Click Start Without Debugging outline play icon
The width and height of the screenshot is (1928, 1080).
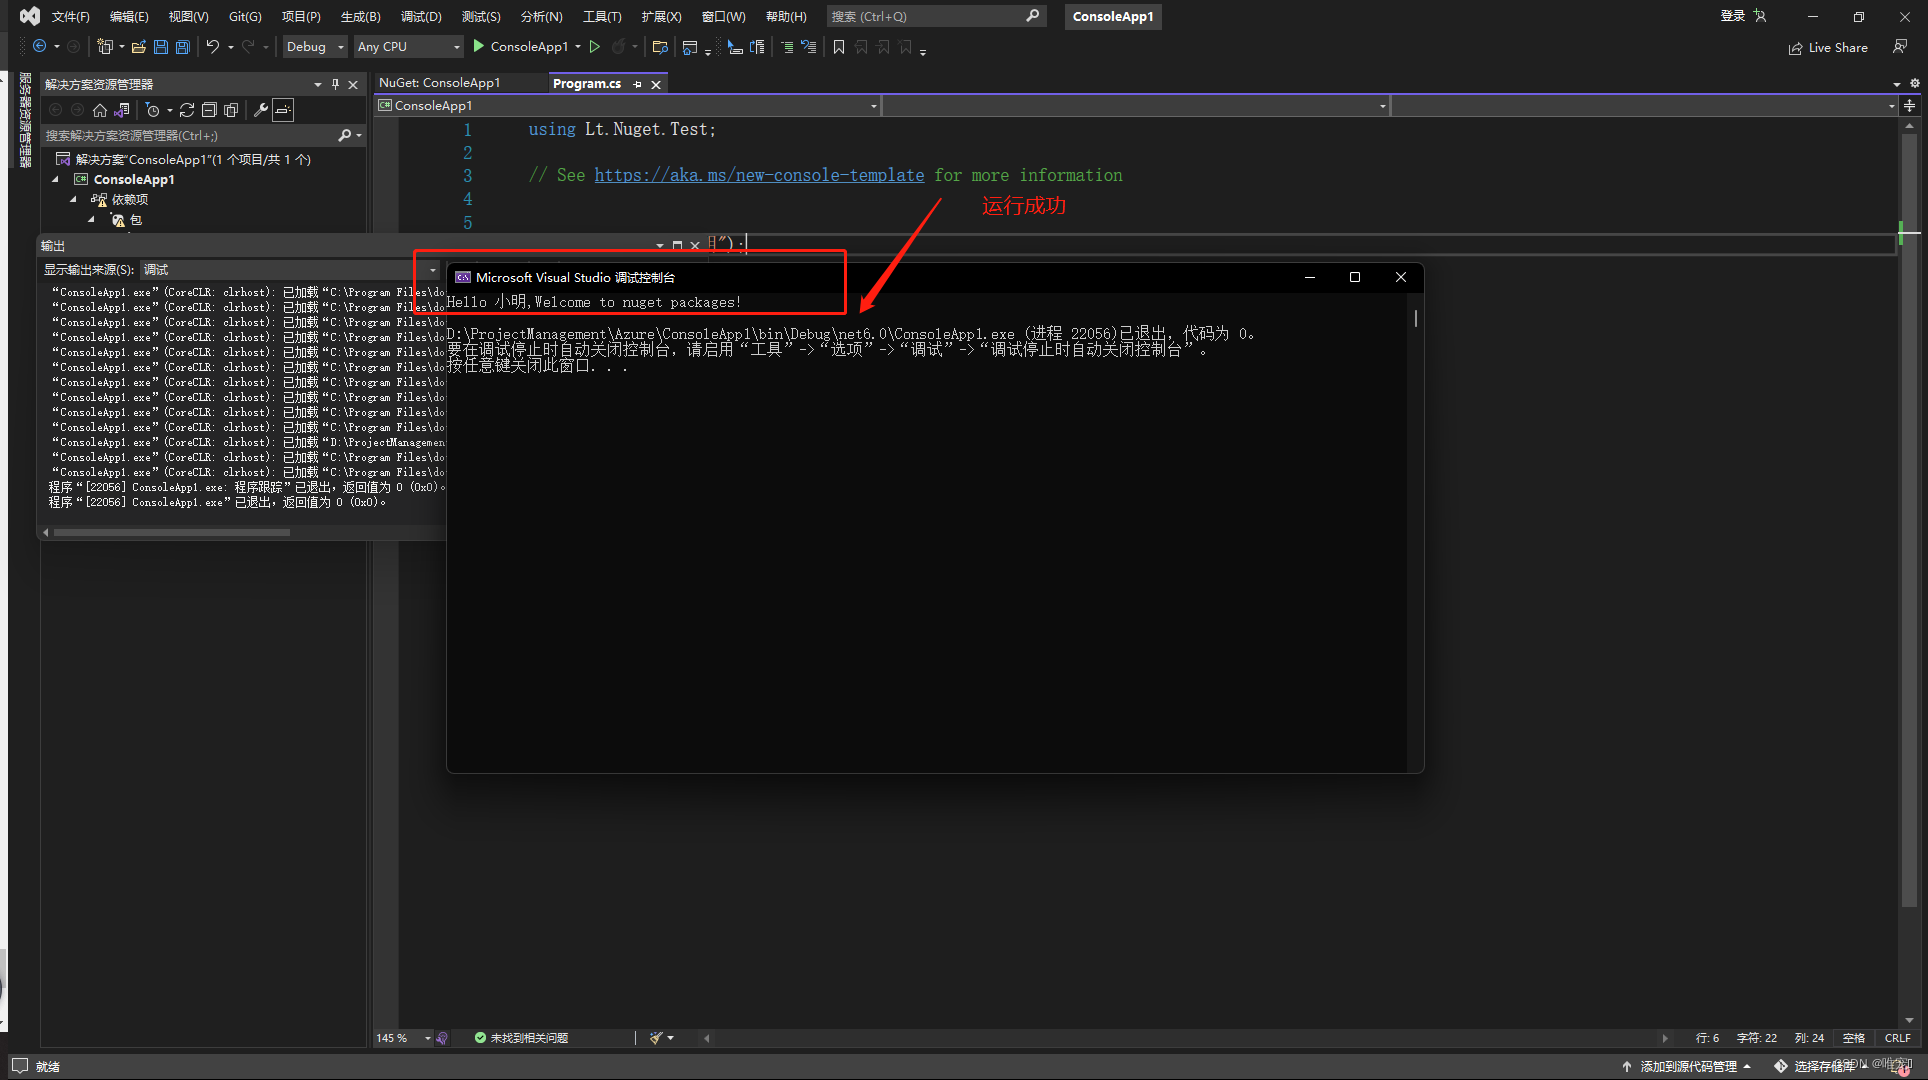[x=595, y=47]
